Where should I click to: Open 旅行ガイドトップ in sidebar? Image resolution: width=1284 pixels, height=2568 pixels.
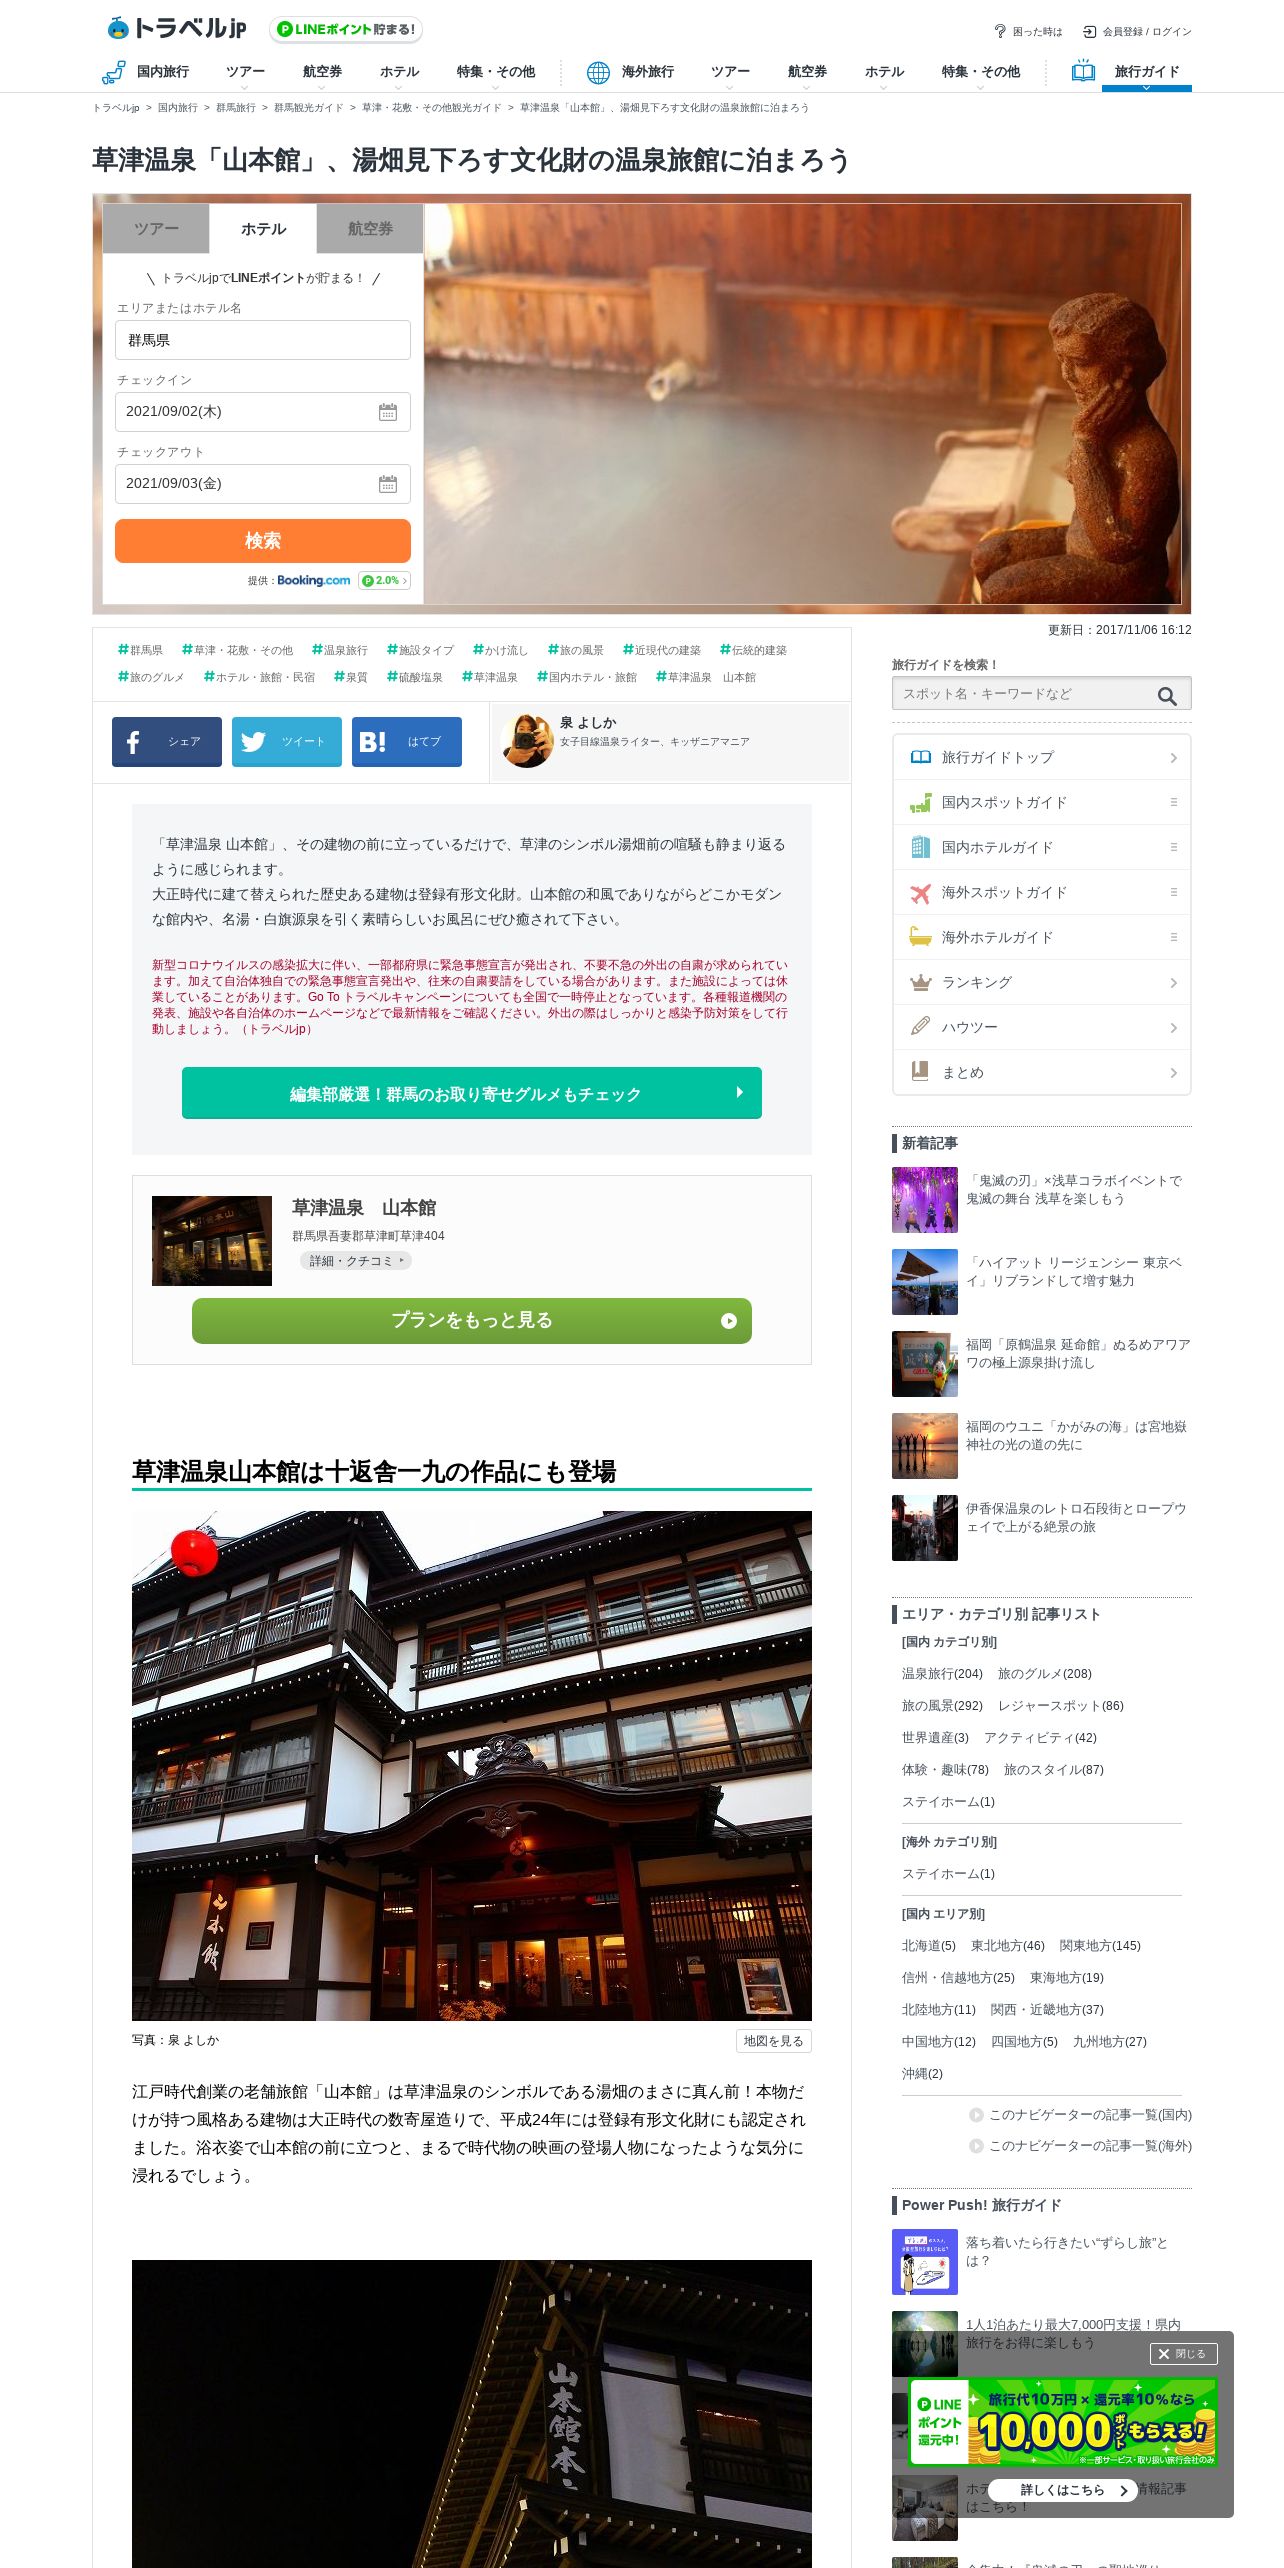(1041, 757)
